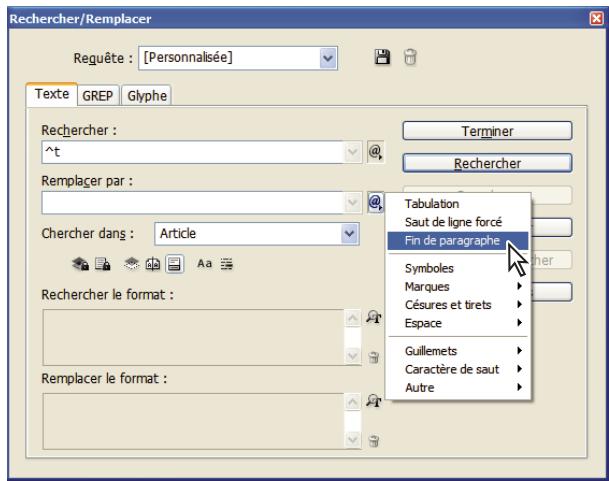Clear Remplacer le format attributes with trash icon

373,441
